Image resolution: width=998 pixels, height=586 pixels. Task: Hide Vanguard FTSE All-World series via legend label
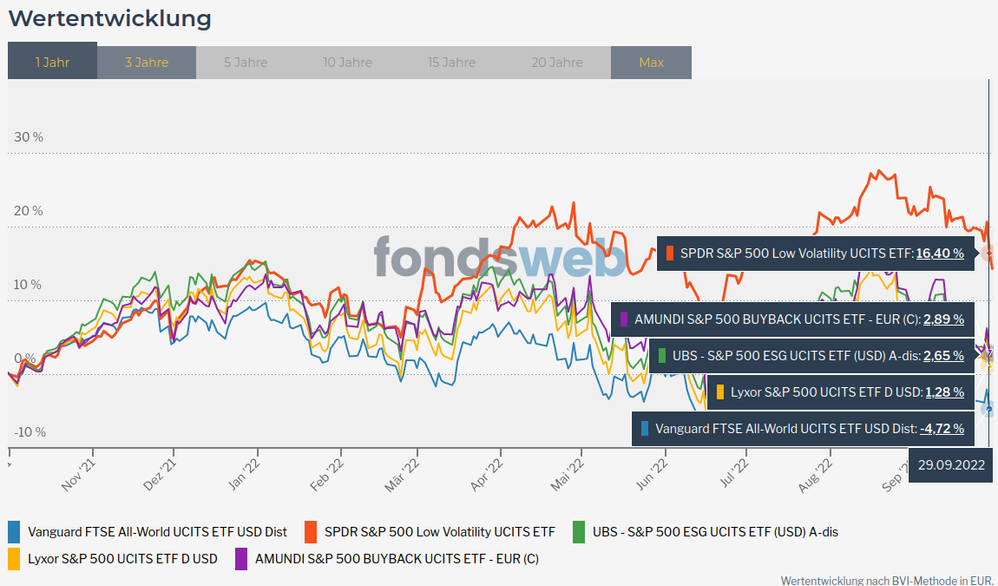click(x=157, y=532)
